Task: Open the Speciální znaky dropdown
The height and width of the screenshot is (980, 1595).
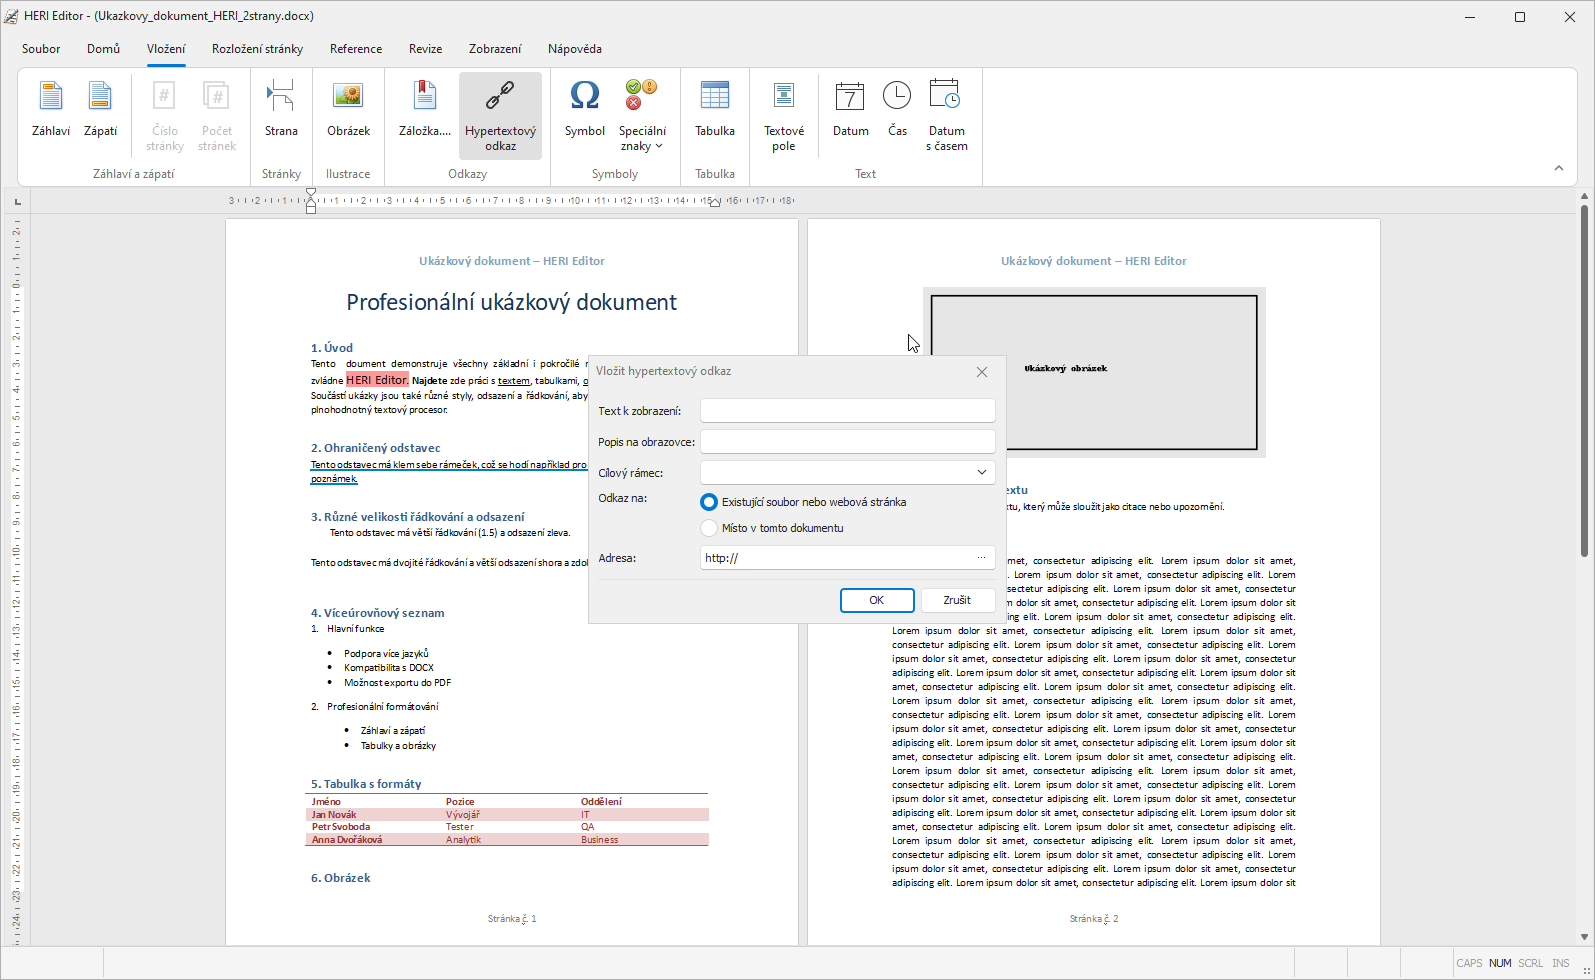Action: pos(642,115)
